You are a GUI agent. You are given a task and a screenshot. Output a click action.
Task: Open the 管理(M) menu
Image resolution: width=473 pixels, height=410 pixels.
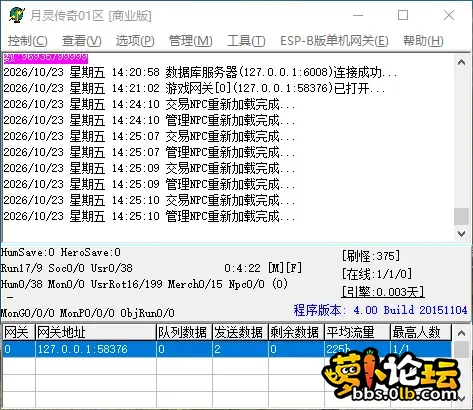pos(191,41)
